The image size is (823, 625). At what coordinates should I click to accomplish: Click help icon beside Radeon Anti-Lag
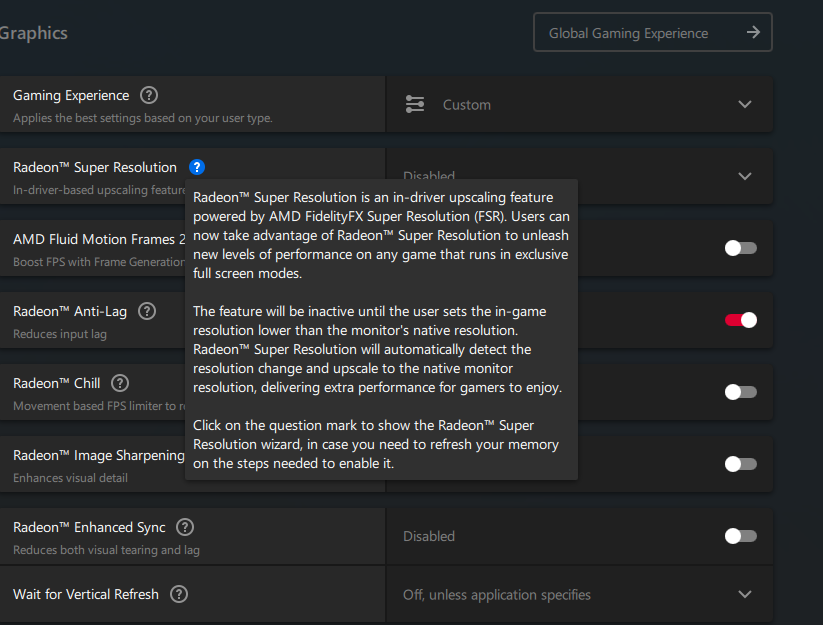(x=147, y=311)
